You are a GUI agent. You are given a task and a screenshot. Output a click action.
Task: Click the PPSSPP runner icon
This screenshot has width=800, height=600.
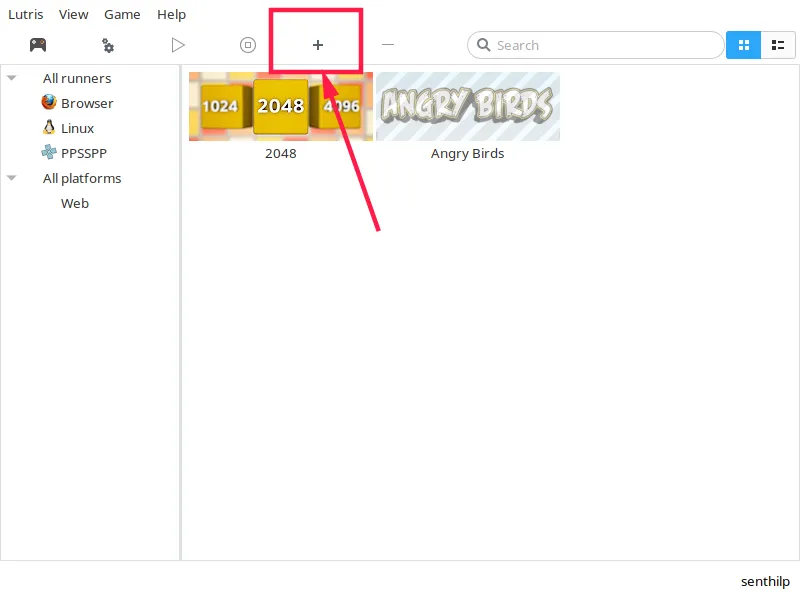point(49,152)
